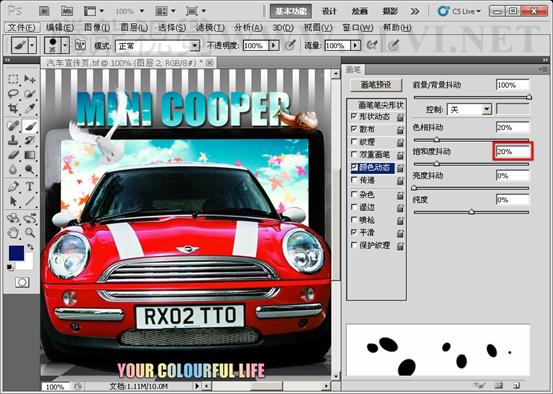
Task: Swap foreground and background colors
Action: click(x=30, y=247)
